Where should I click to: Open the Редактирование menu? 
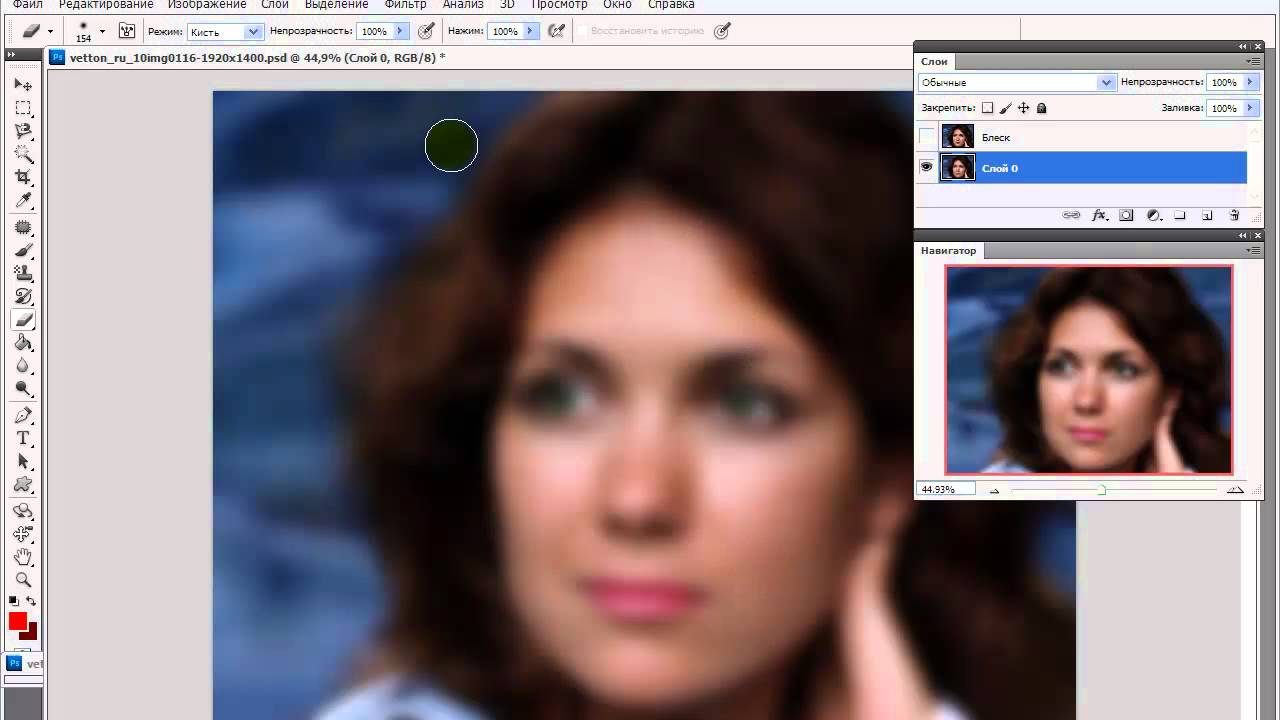tap(106, 5)
